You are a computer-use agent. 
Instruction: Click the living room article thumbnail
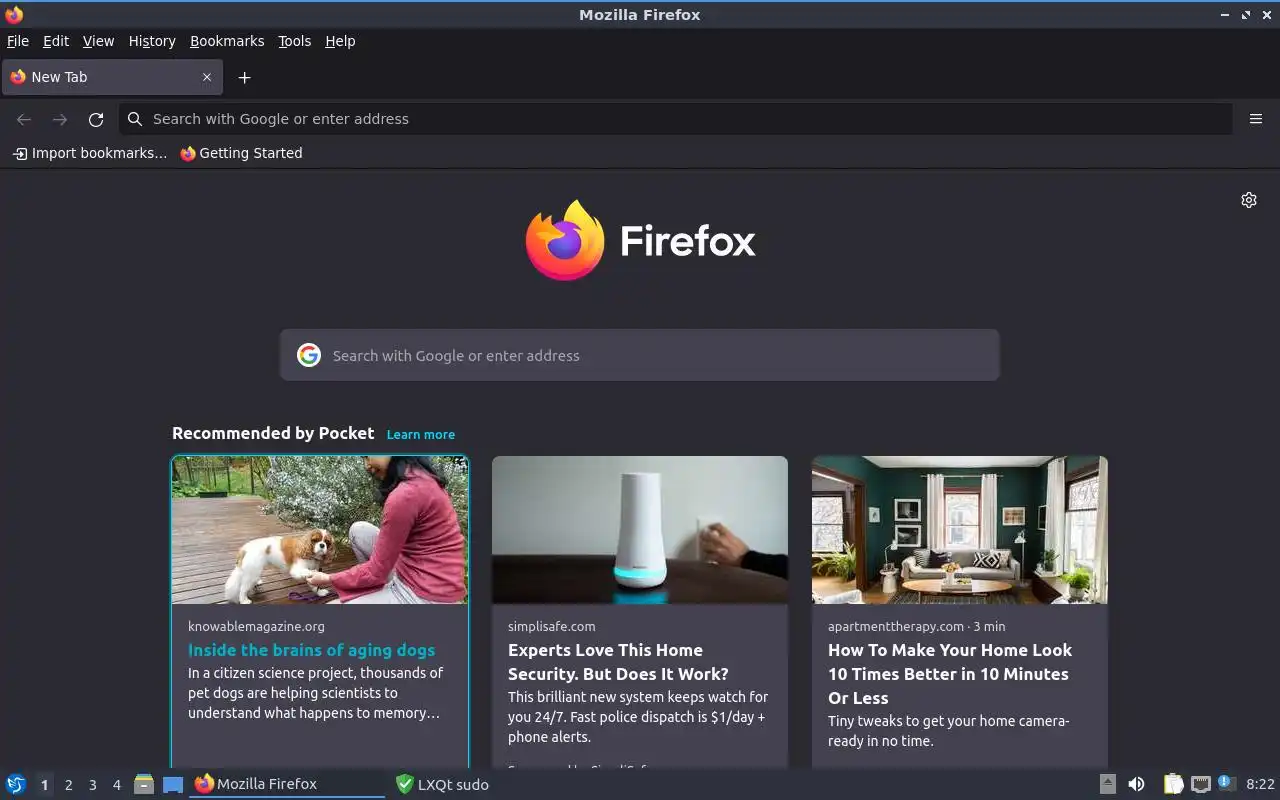pos(960,530)
